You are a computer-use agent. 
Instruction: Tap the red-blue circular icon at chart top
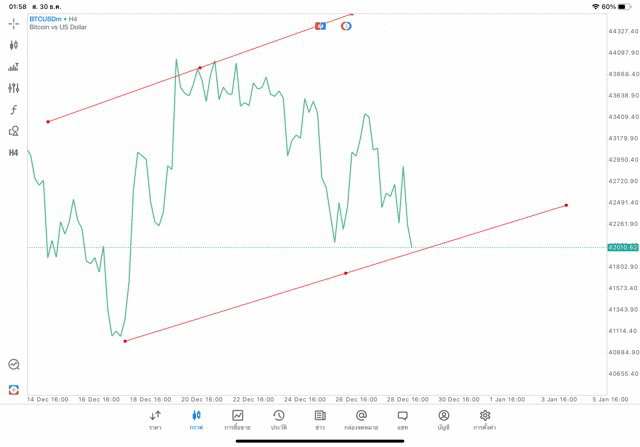coord(346,25)
